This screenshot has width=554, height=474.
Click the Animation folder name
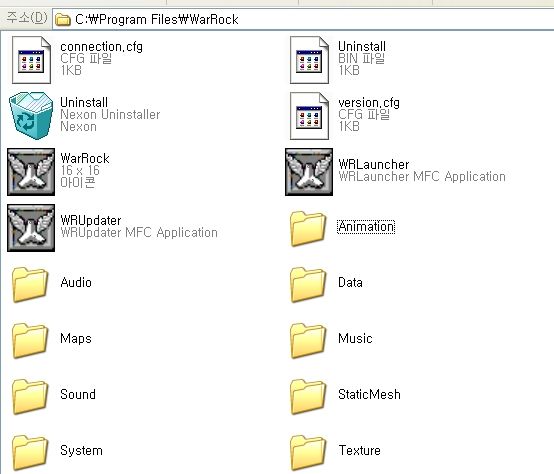366,226
